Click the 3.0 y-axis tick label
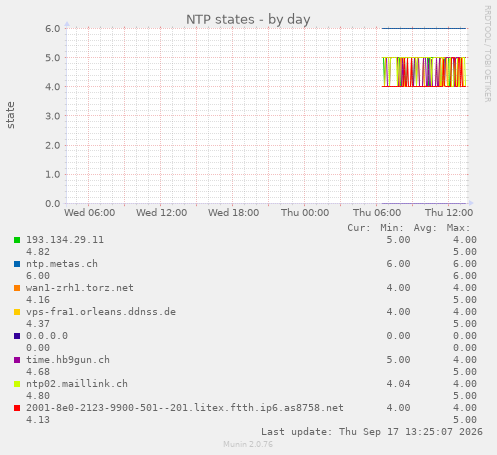The width and height of the screenshot is (497, 455). [53, 116]
